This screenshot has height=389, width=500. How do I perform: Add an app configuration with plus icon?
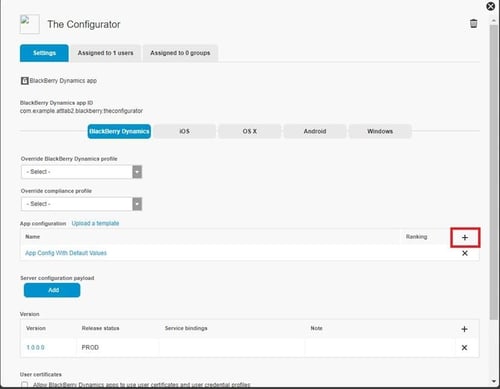[465, 237]
